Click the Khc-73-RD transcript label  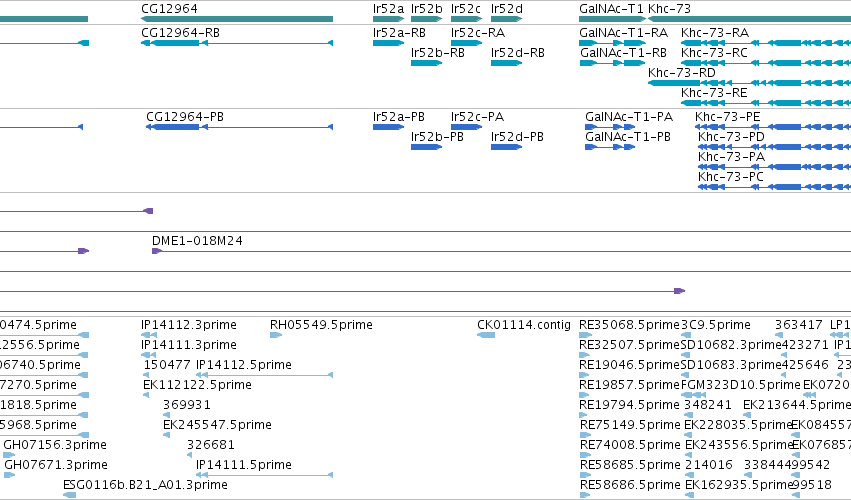(x=682, y=73)
